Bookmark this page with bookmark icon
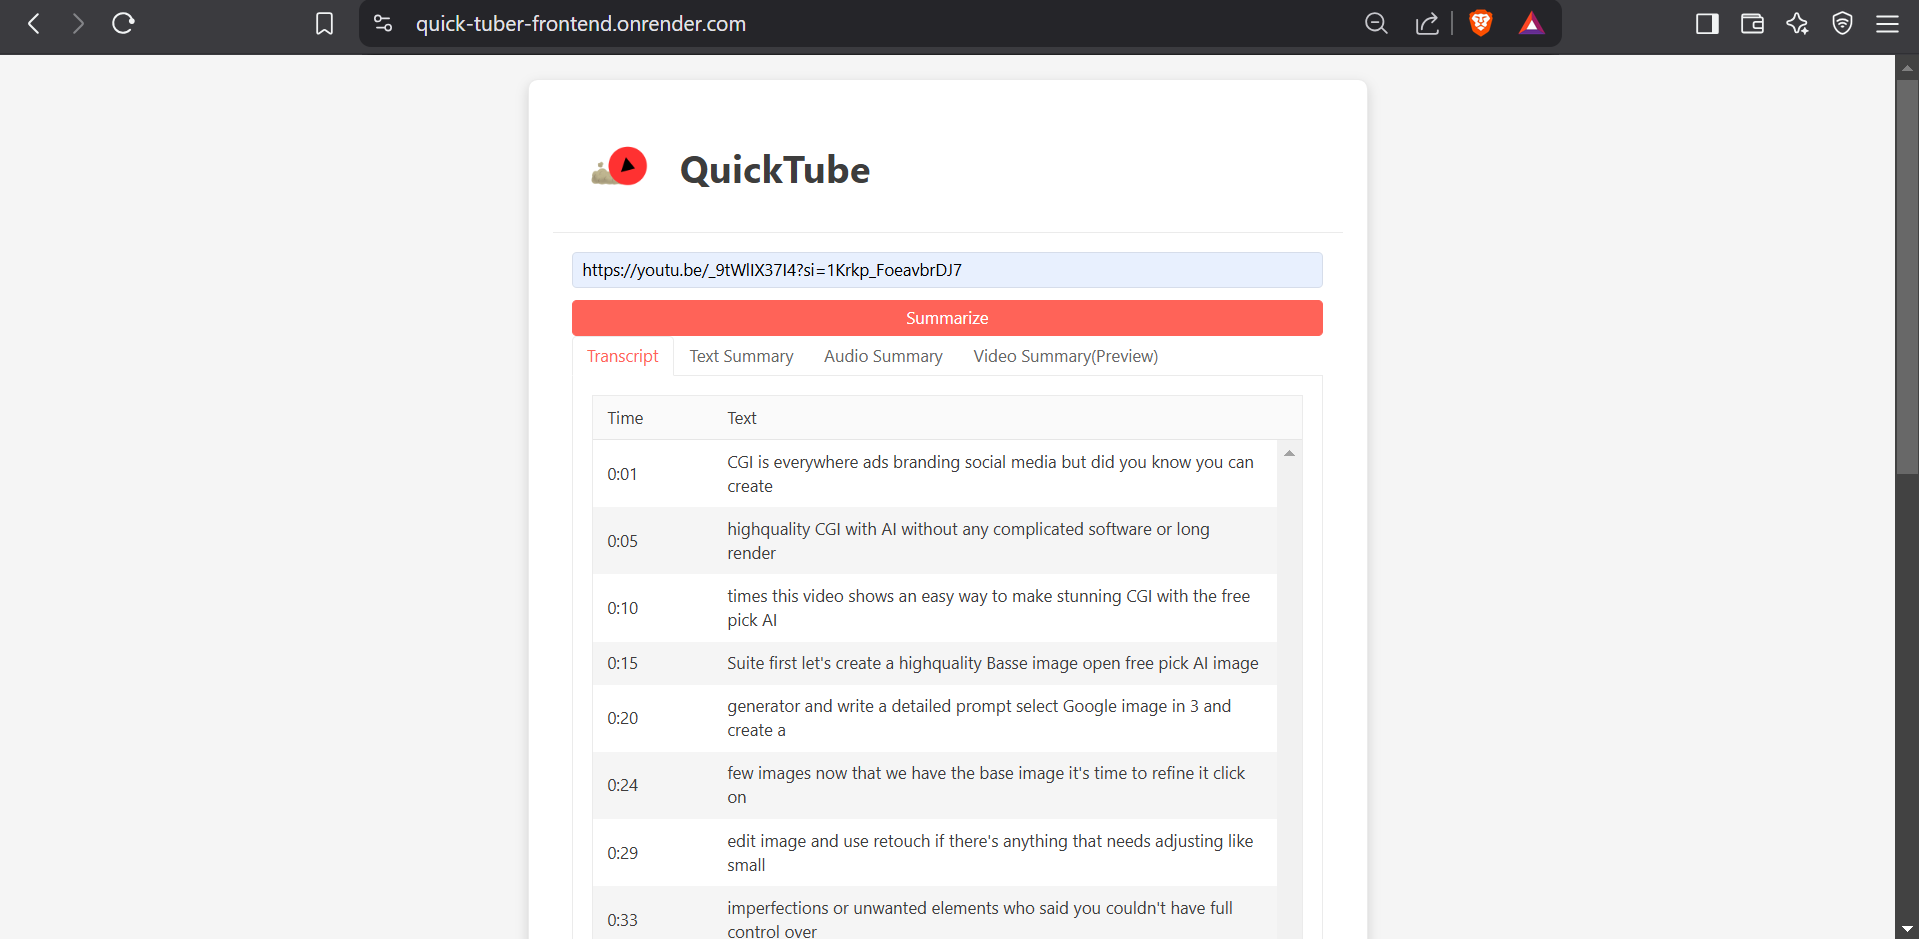 click(x=324, y=24)
